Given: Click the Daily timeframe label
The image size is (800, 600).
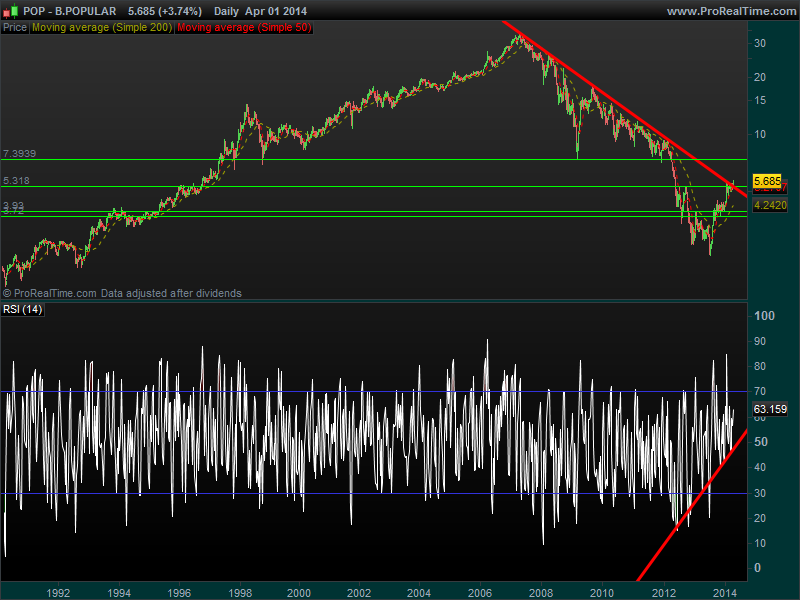Looking at the screenshot, I should pyautogui.click(x=227, y=11).
